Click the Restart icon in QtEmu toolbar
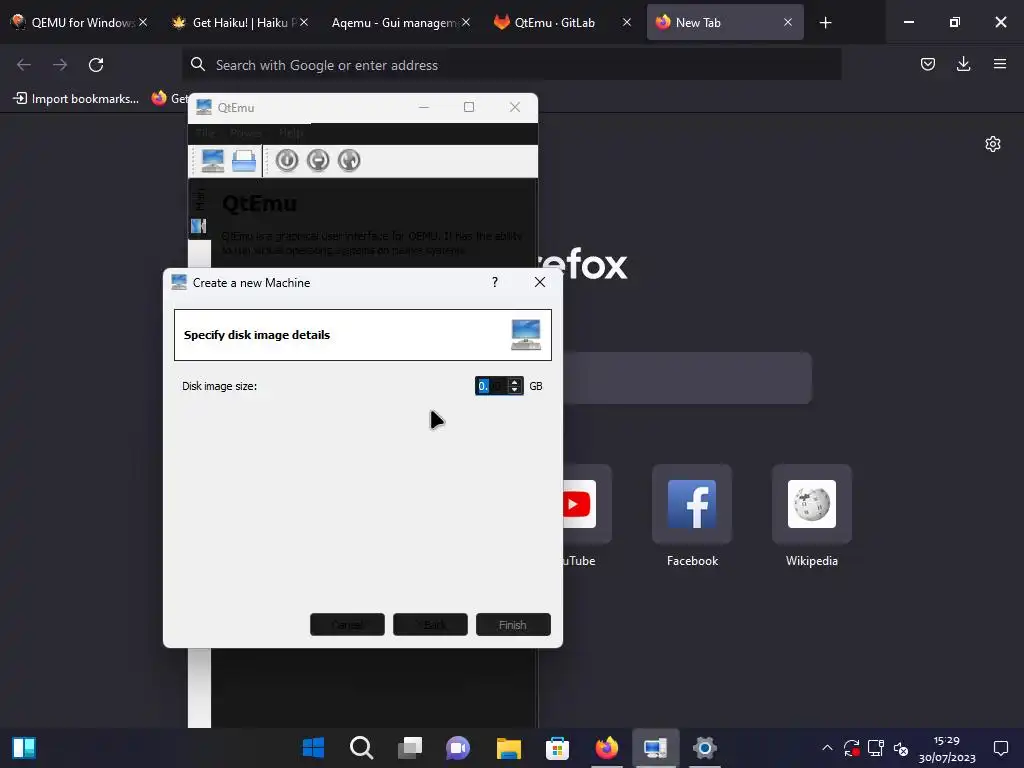This screenshot has width=1024, height=768. [x=349, y=160]
